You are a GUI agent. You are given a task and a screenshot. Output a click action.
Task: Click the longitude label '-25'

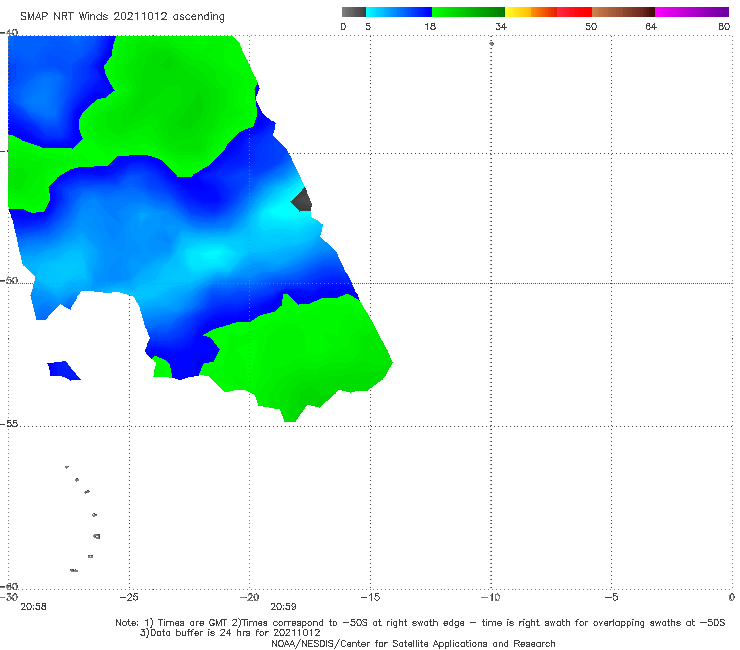point(129,597)
